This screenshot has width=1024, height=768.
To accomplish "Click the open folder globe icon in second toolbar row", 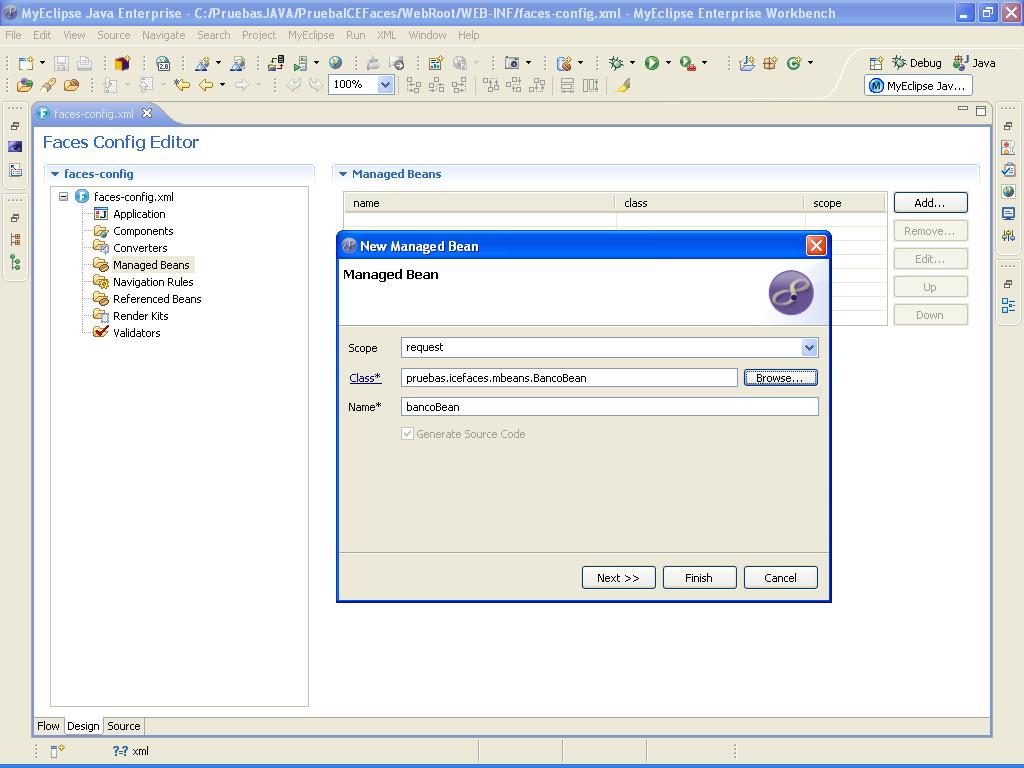I will 25,84.
